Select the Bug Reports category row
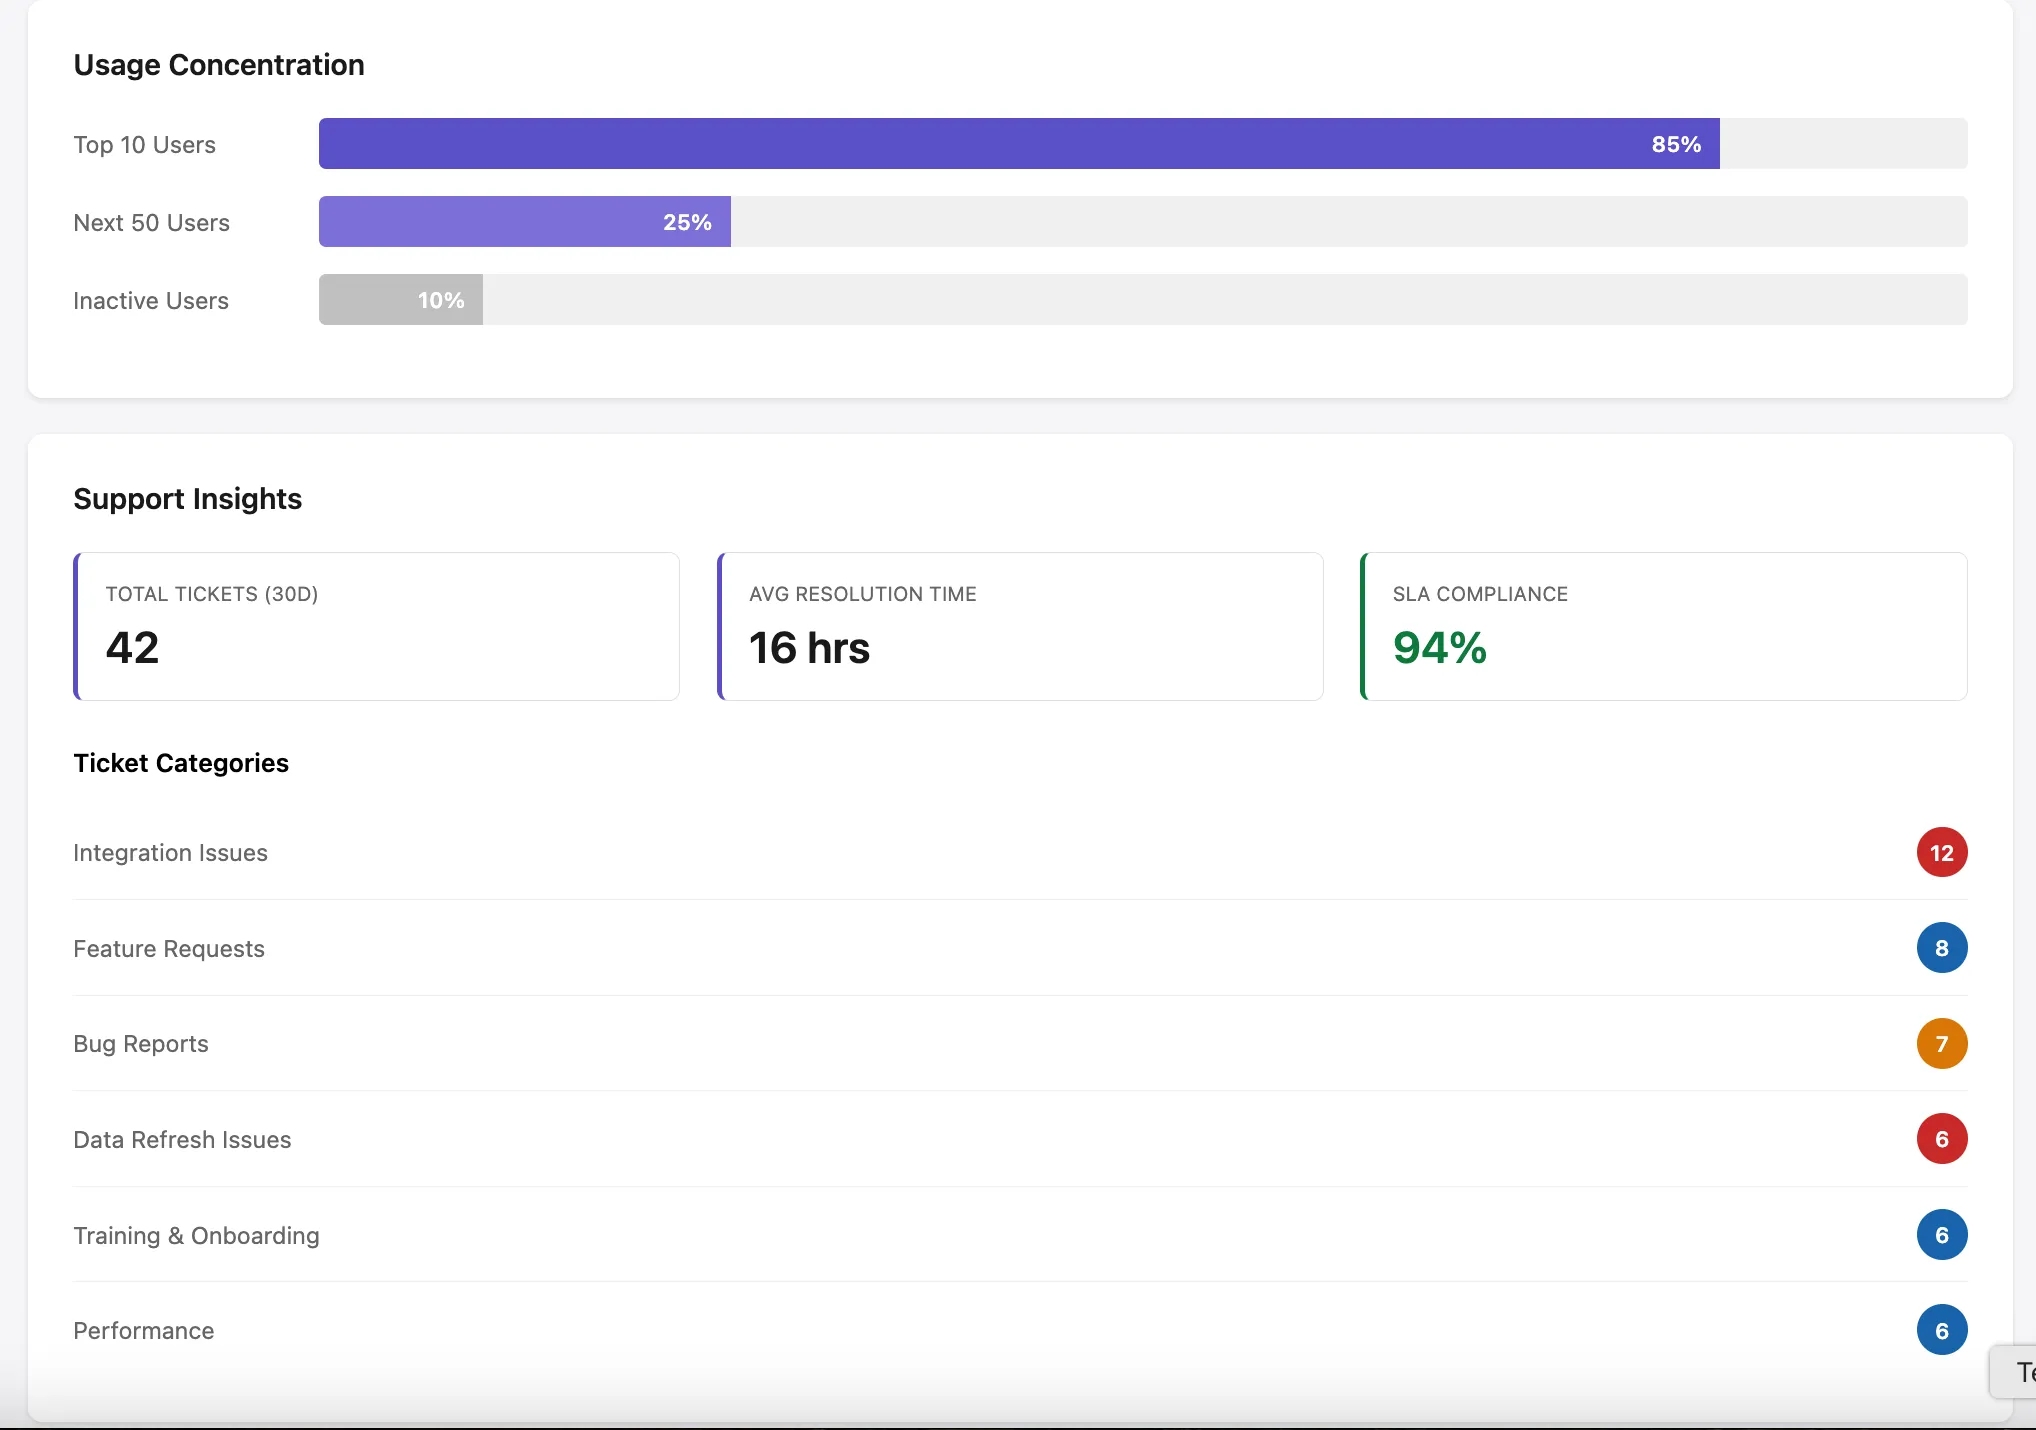This screenshot has width=2036, height=1430. tap(141, 1044)
